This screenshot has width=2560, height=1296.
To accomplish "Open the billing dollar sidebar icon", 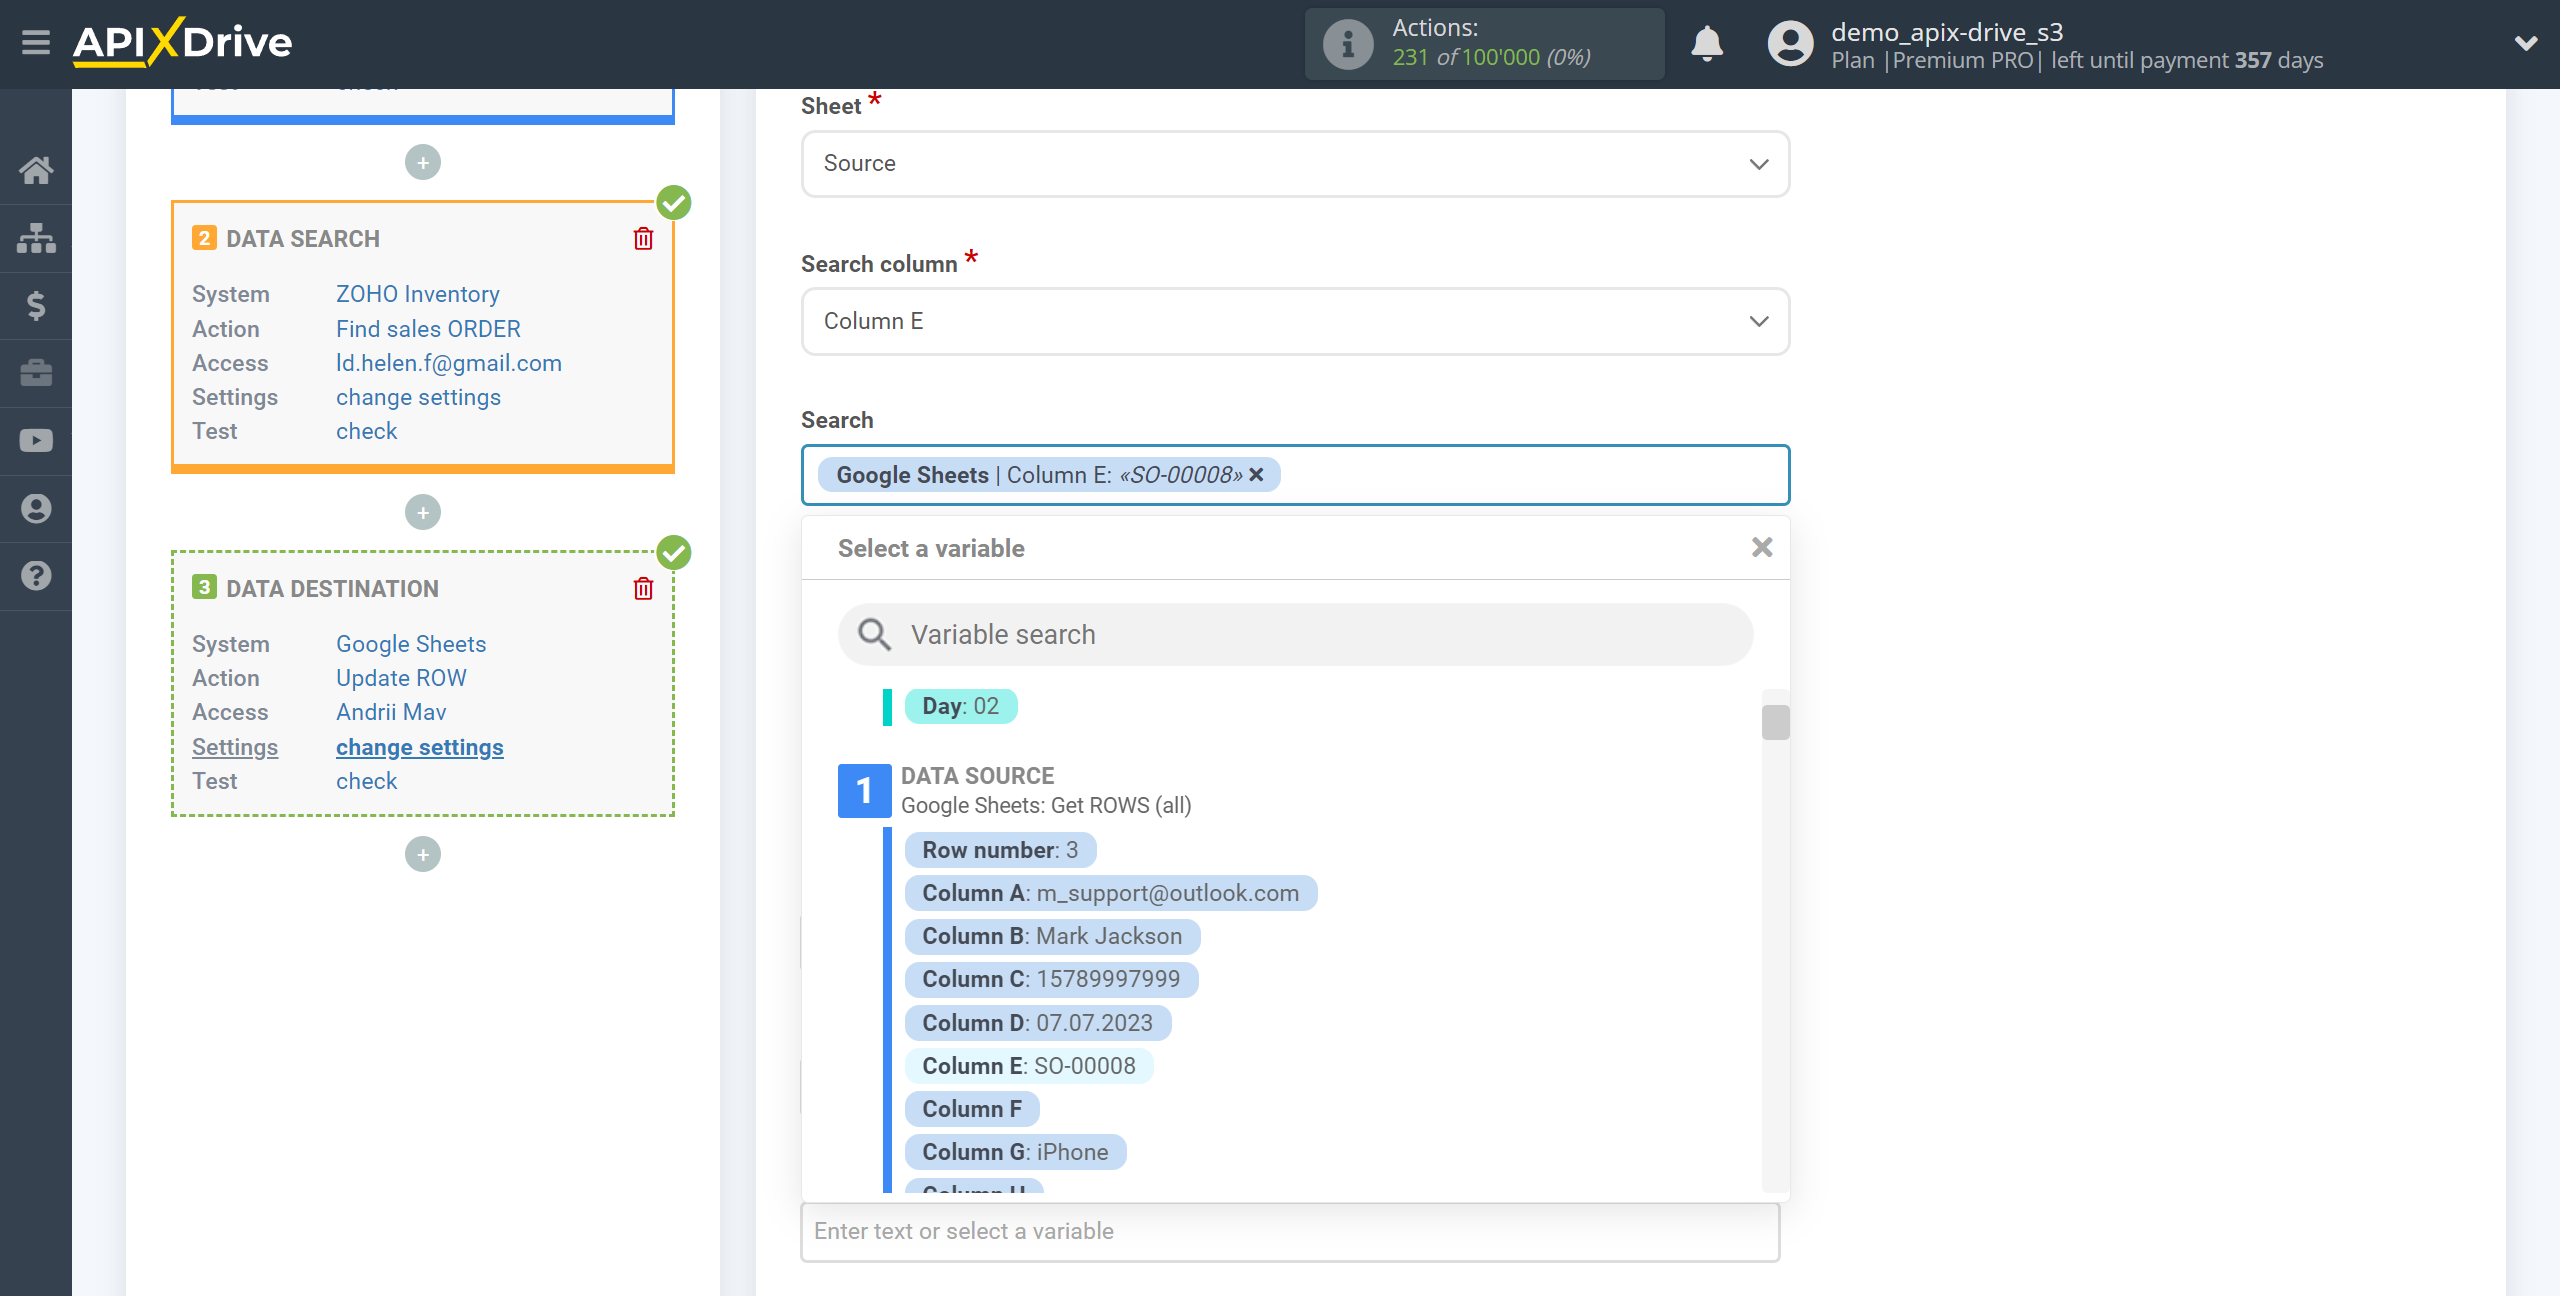I will pos(36,305).
